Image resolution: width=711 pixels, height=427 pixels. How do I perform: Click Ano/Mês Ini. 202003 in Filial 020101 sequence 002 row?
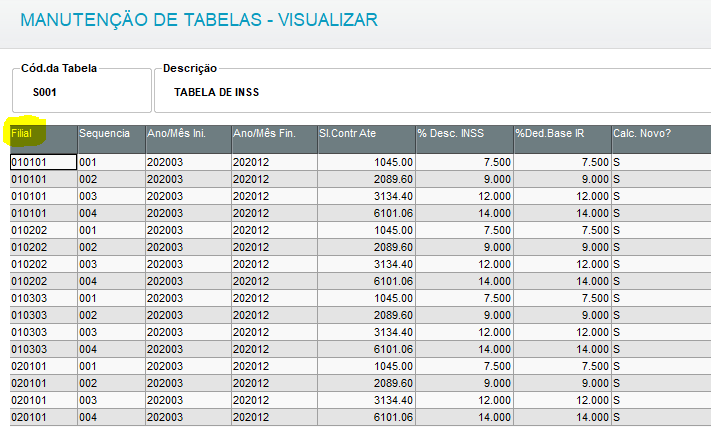(189, 383)
